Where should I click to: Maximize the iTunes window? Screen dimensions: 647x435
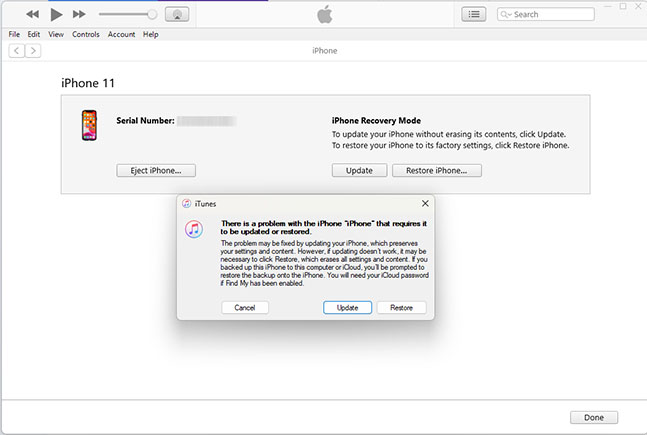623,6
